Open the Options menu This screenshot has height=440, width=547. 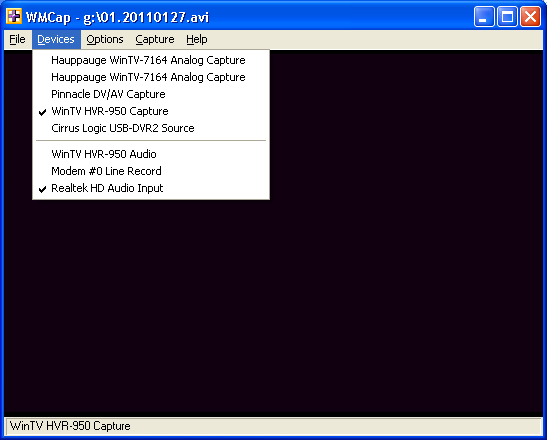point(105,39)
